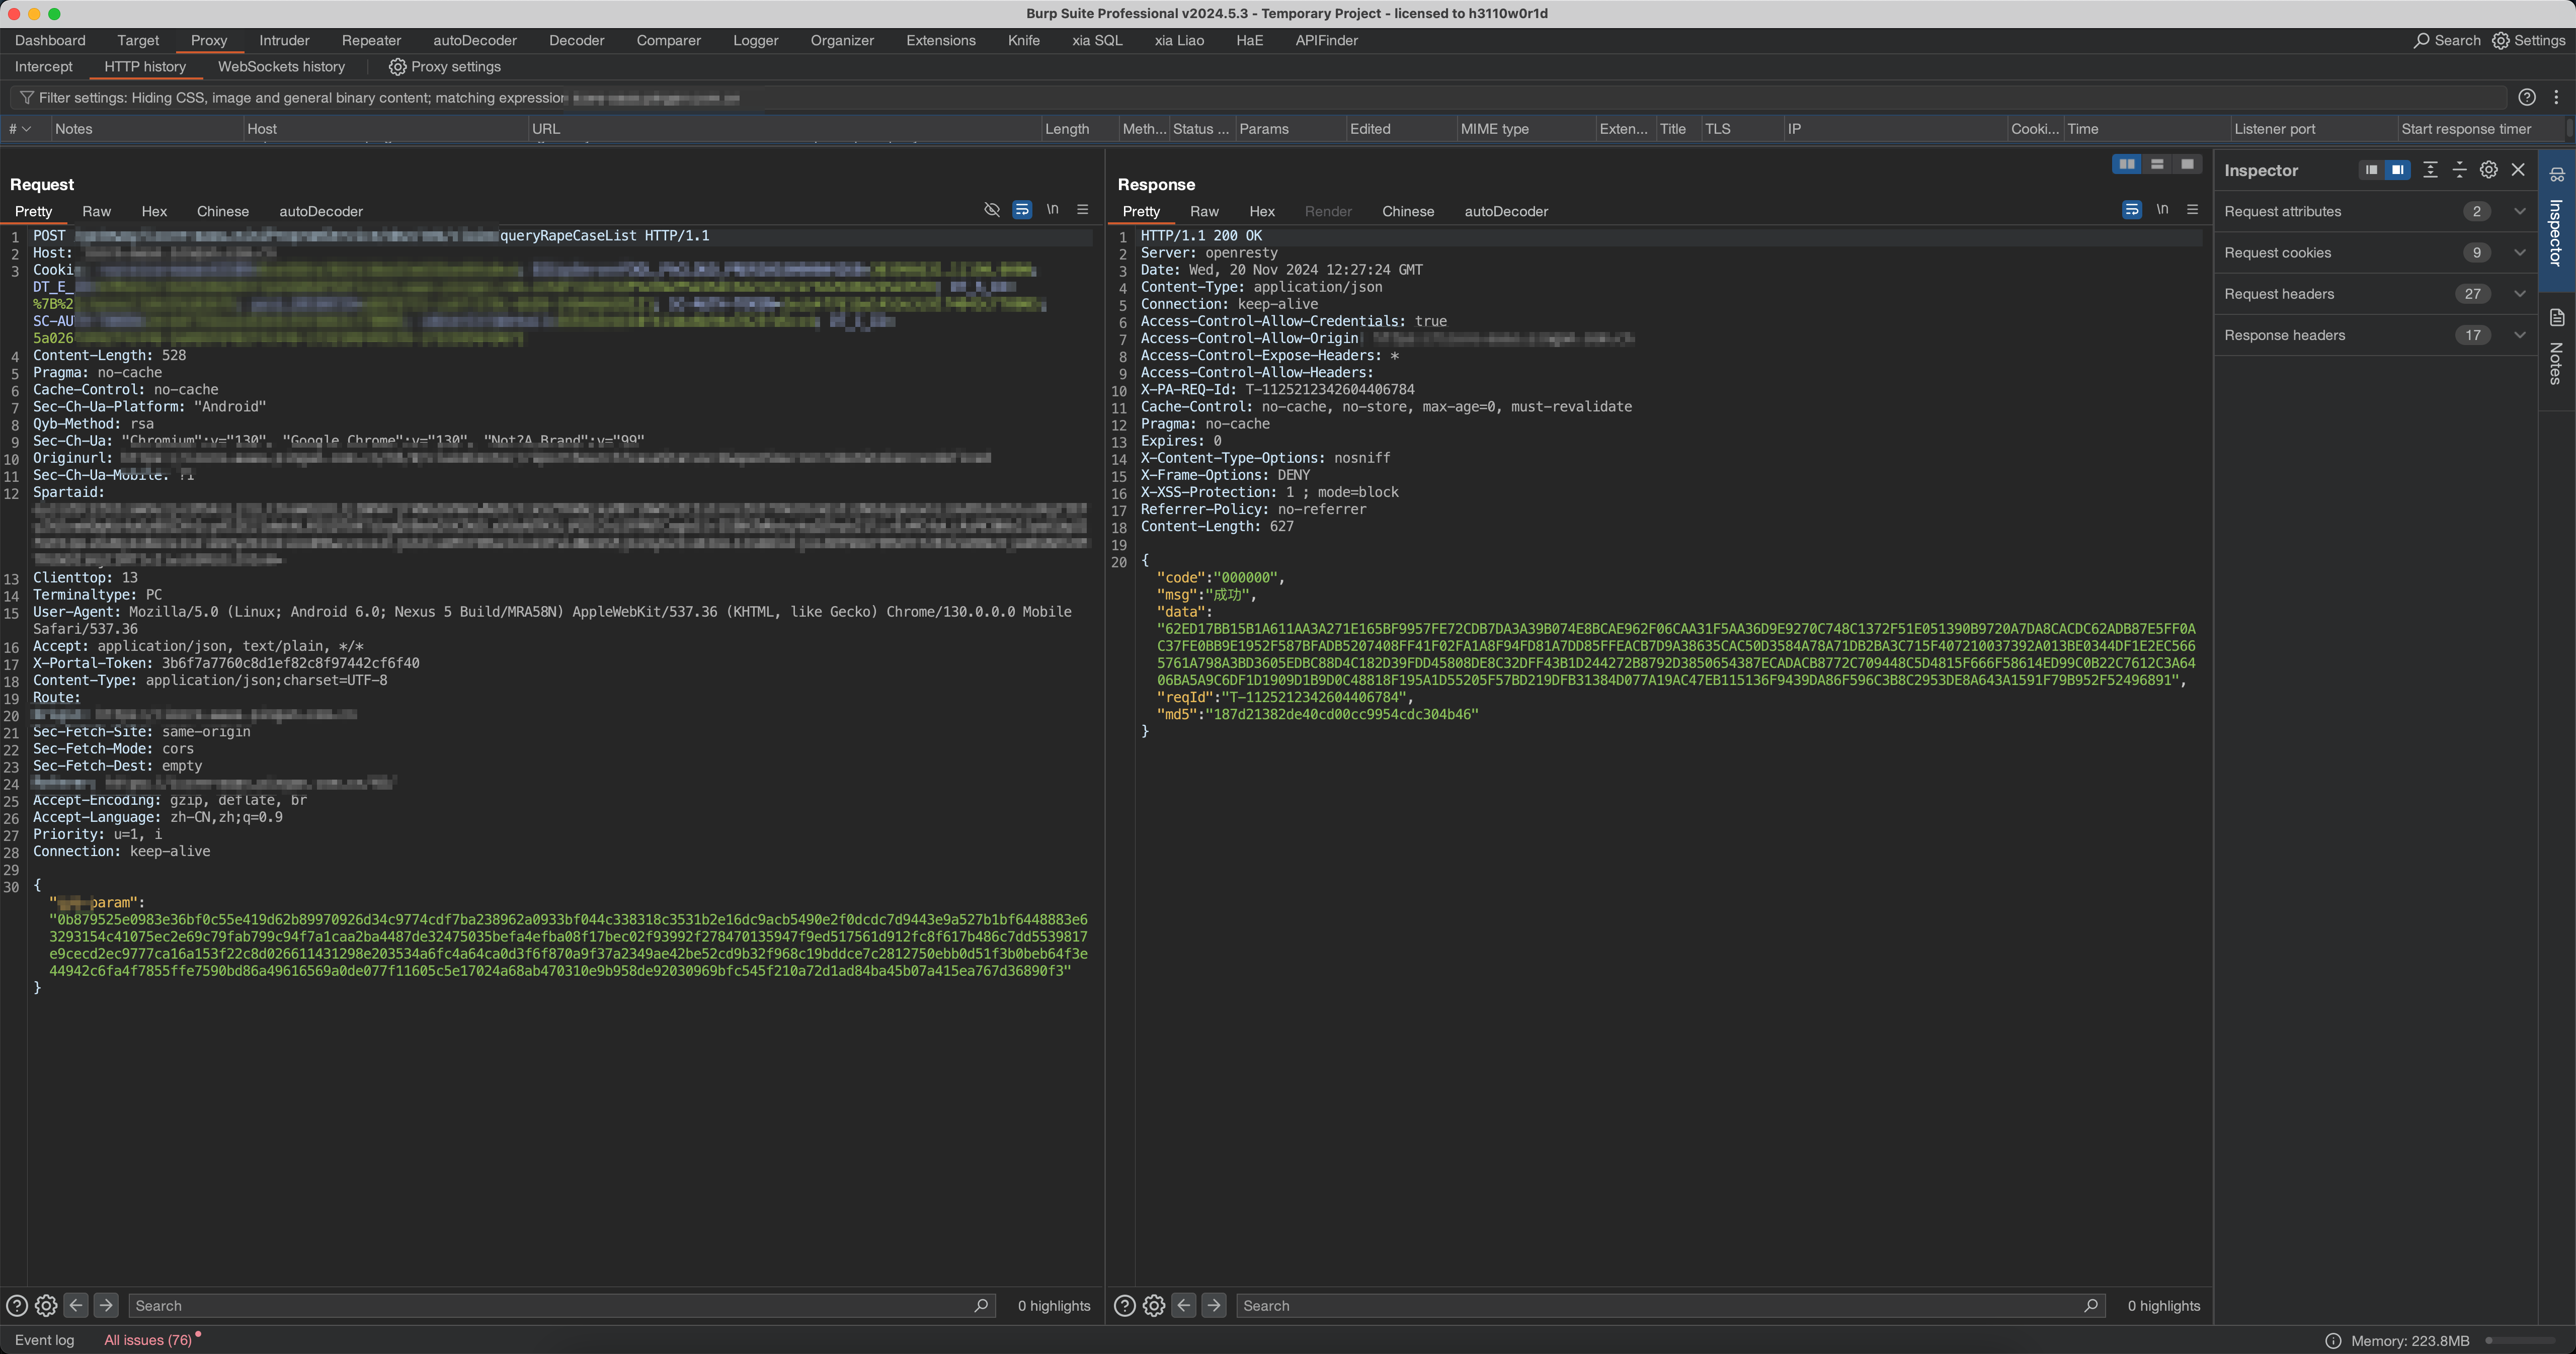Screen dimensions: 2576x1354
Task: Go to previous Request search match
Action: [76, 1305]
